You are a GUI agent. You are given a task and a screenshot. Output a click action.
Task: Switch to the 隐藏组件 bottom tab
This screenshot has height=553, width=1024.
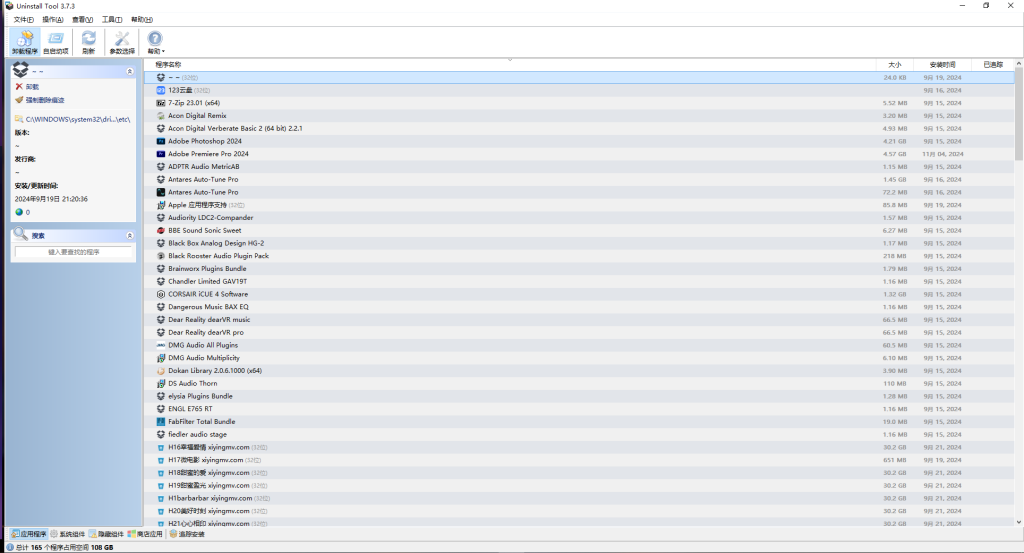point(106,534)
